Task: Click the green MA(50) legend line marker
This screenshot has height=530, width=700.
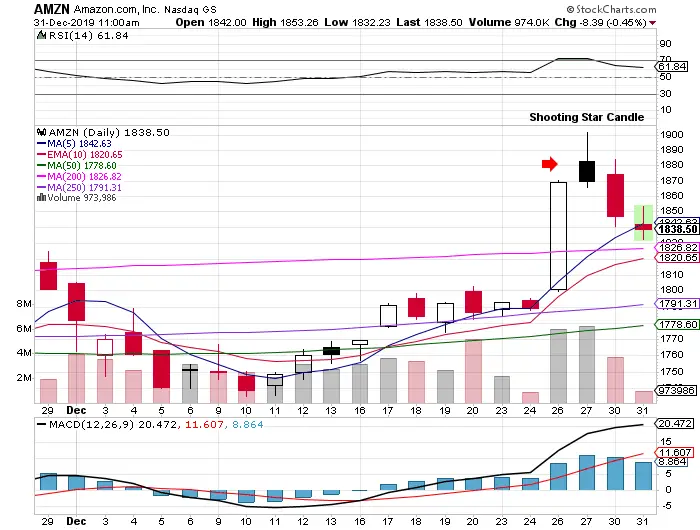Action: (42, 166)
